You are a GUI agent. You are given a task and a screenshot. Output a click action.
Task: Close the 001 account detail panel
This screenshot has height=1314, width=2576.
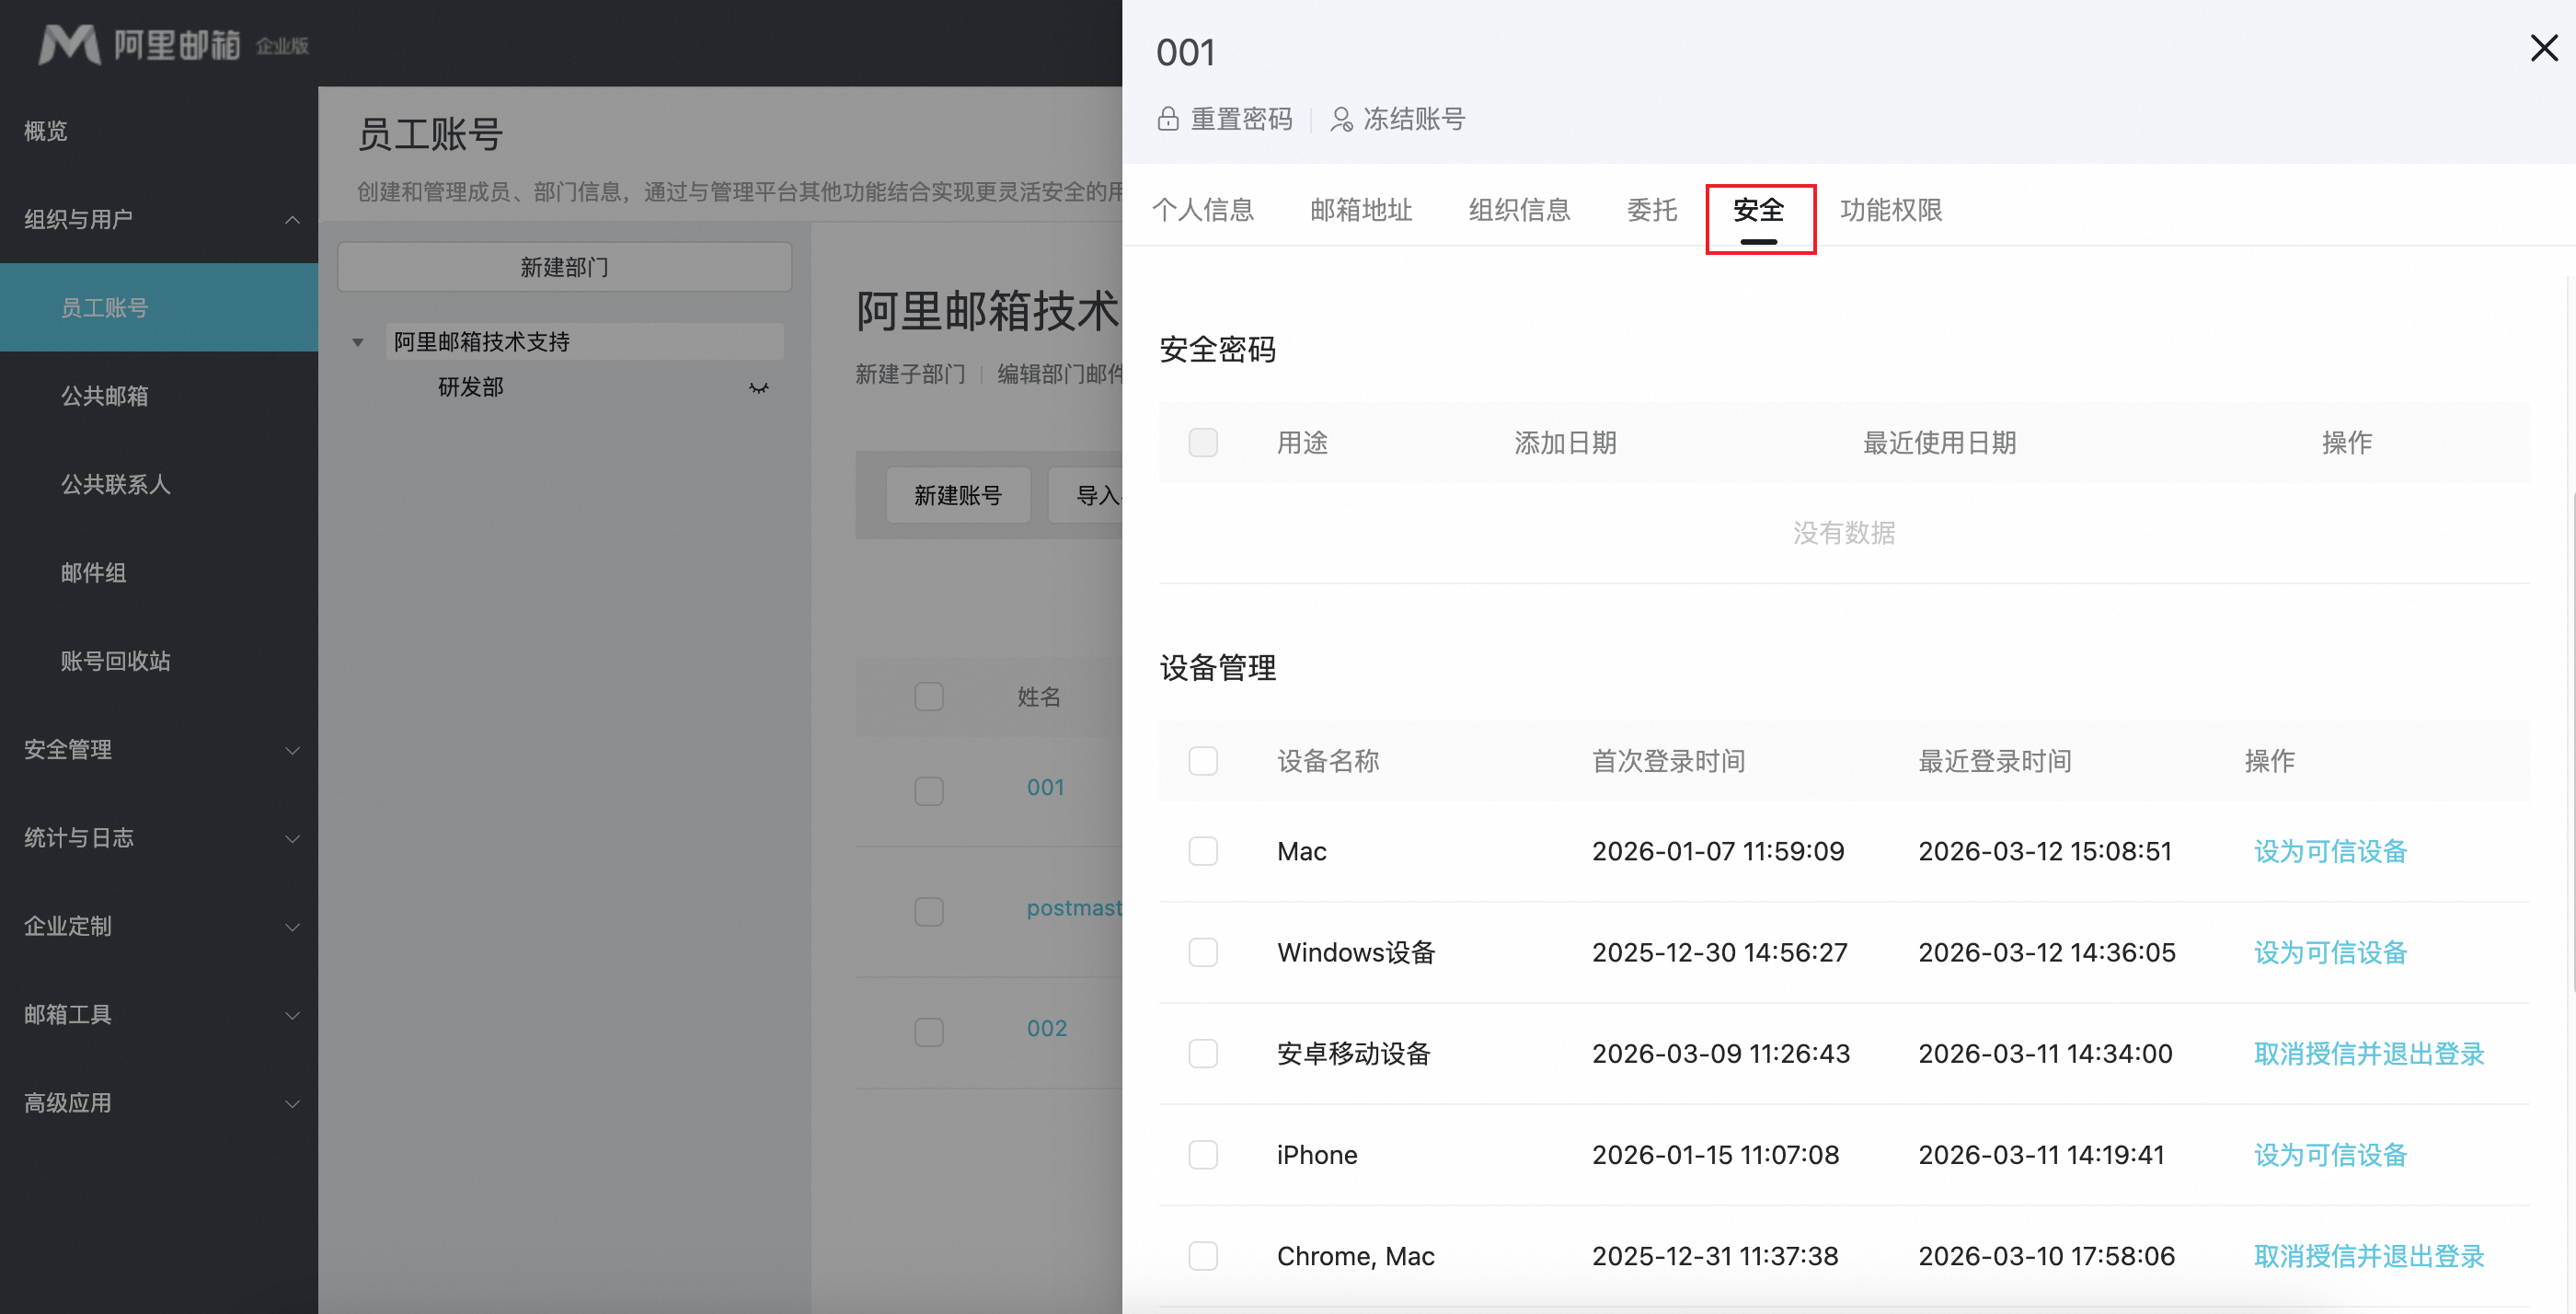point(2543,48)
